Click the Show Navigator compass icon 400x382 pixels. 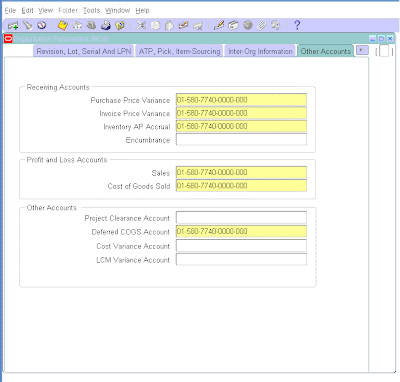42,25
